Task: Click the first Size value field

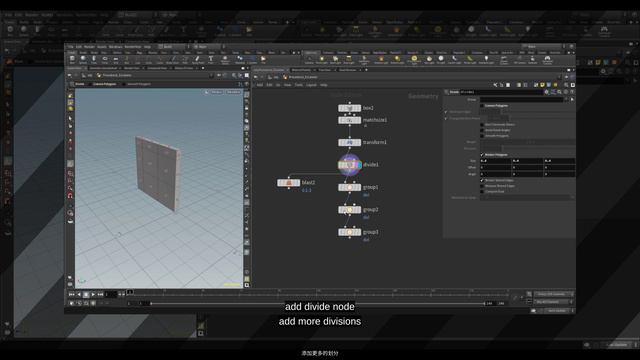Action: tap(495, 161)
